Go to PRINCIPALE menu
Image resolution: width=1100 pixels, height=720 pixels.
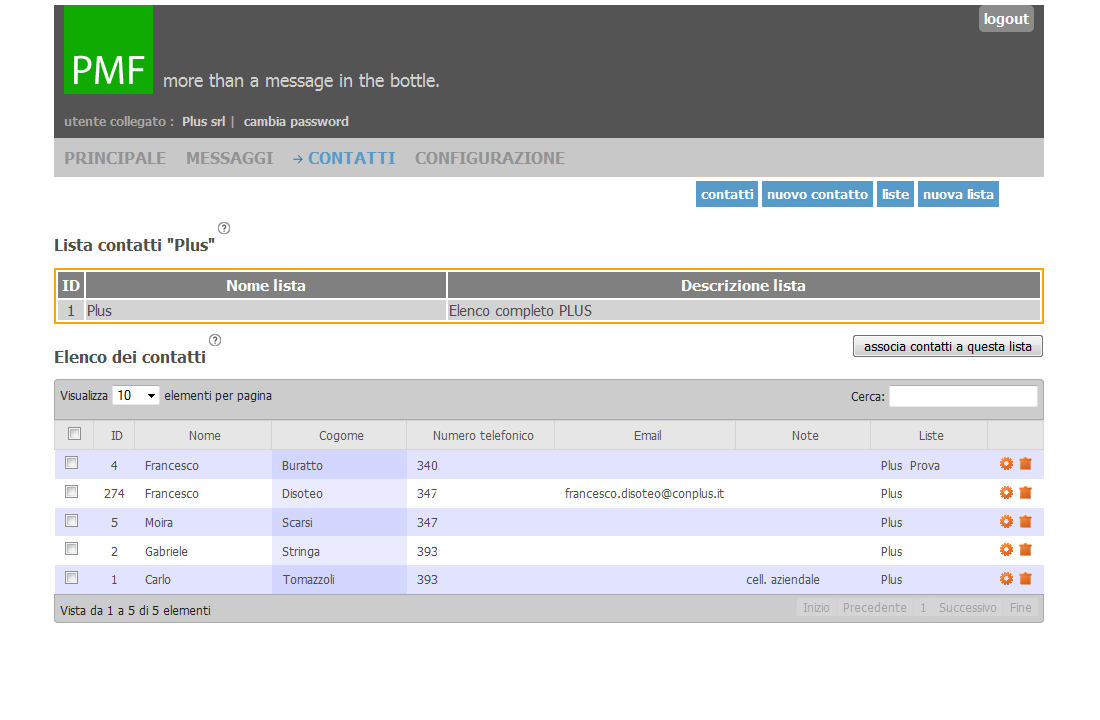(115, 158)
